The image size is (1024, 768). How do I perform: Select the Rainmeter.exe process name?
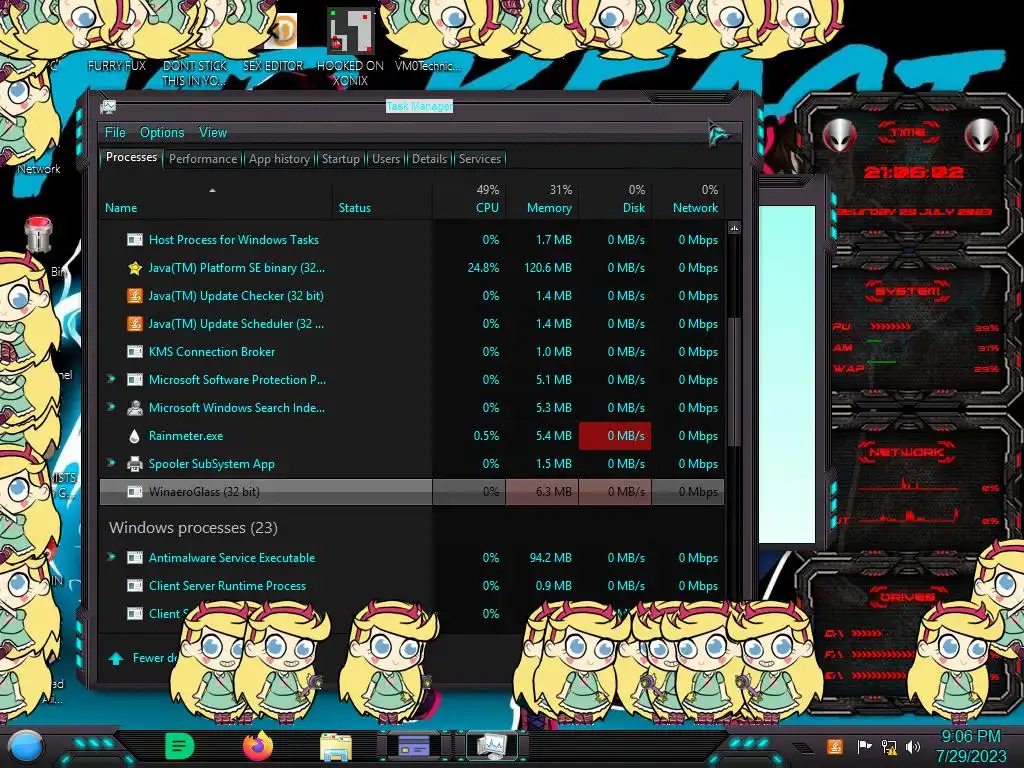tap(185, 436)
